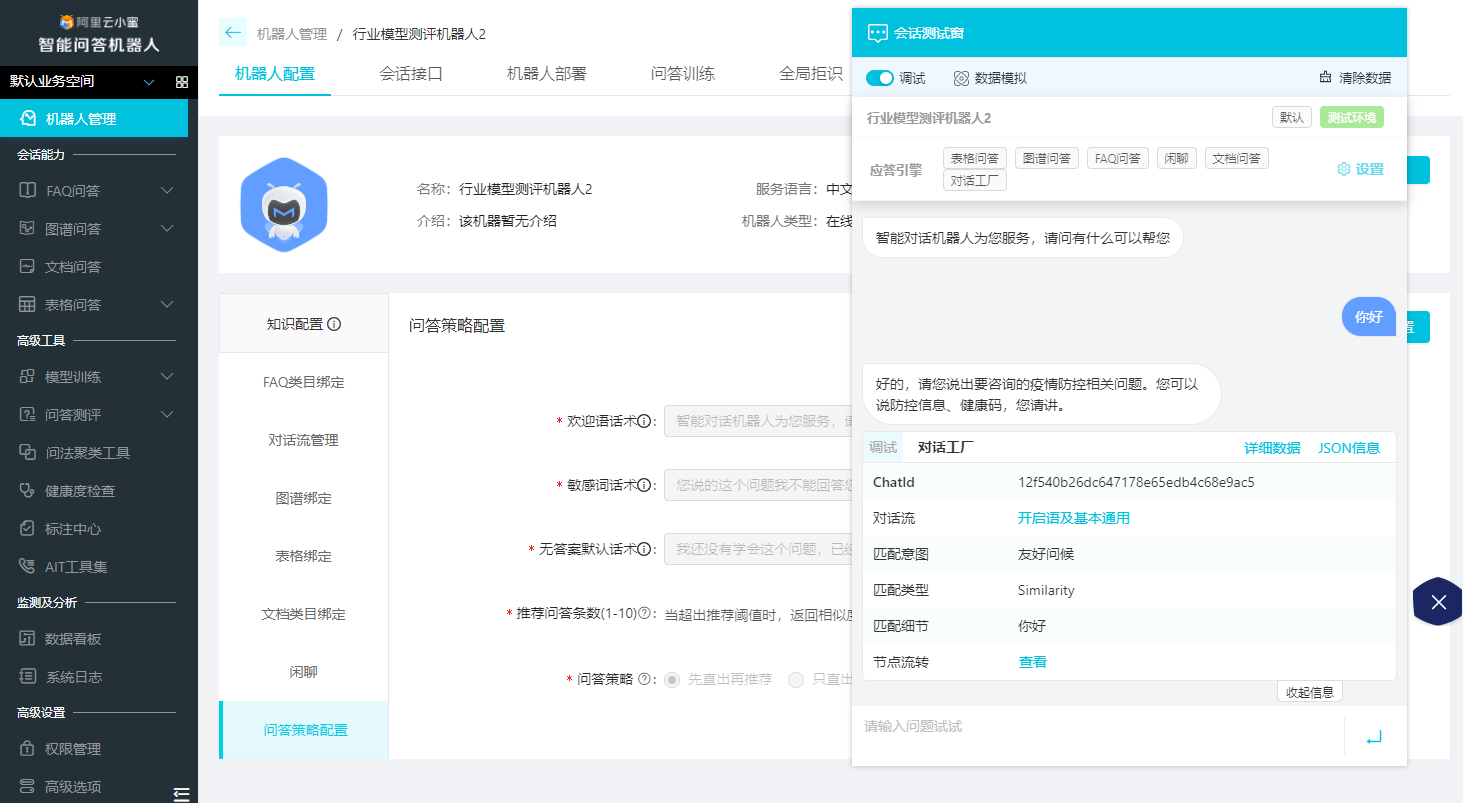The height and width of the screenshot is (803, 1463).
Task: Click the 标注中心 icon
Action: [x=28, y=529]
